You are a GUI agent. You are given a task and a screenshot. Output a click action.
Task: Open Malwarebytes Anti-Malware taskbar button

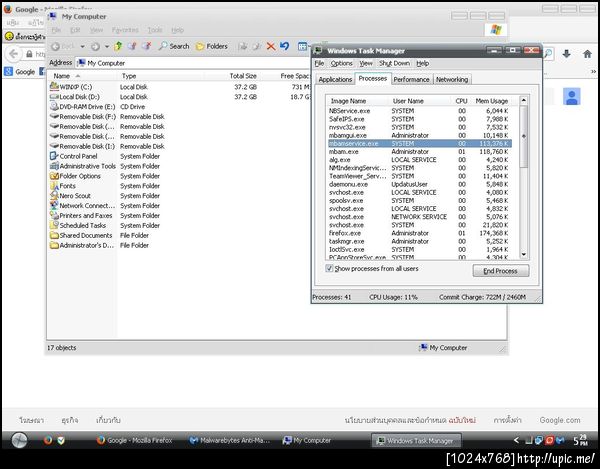pos(230,440)
